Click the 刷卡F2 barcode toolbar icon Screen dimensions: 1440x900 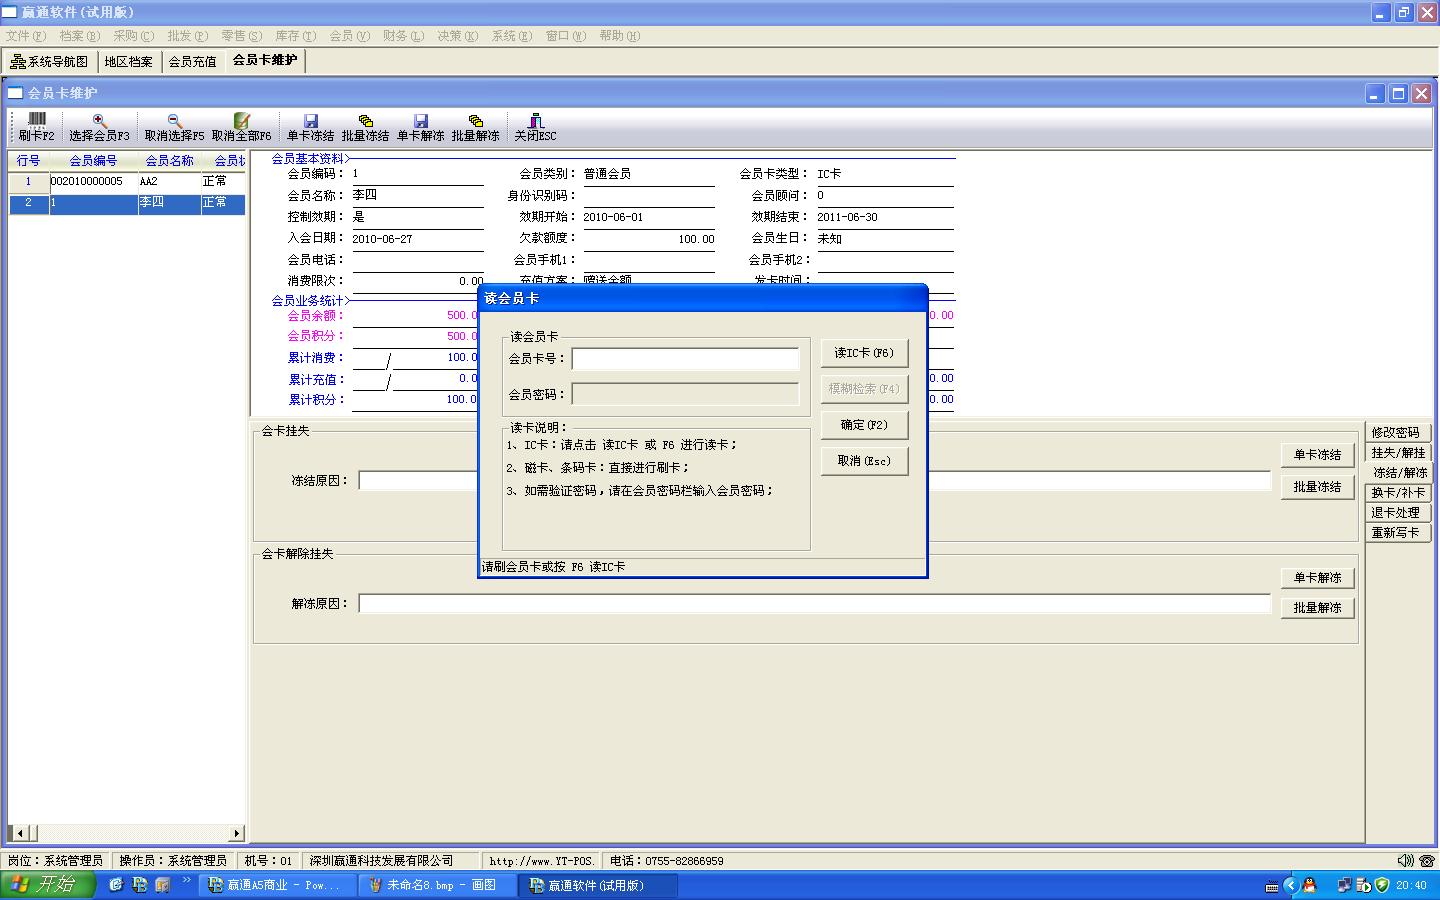(x=36, y=121)
